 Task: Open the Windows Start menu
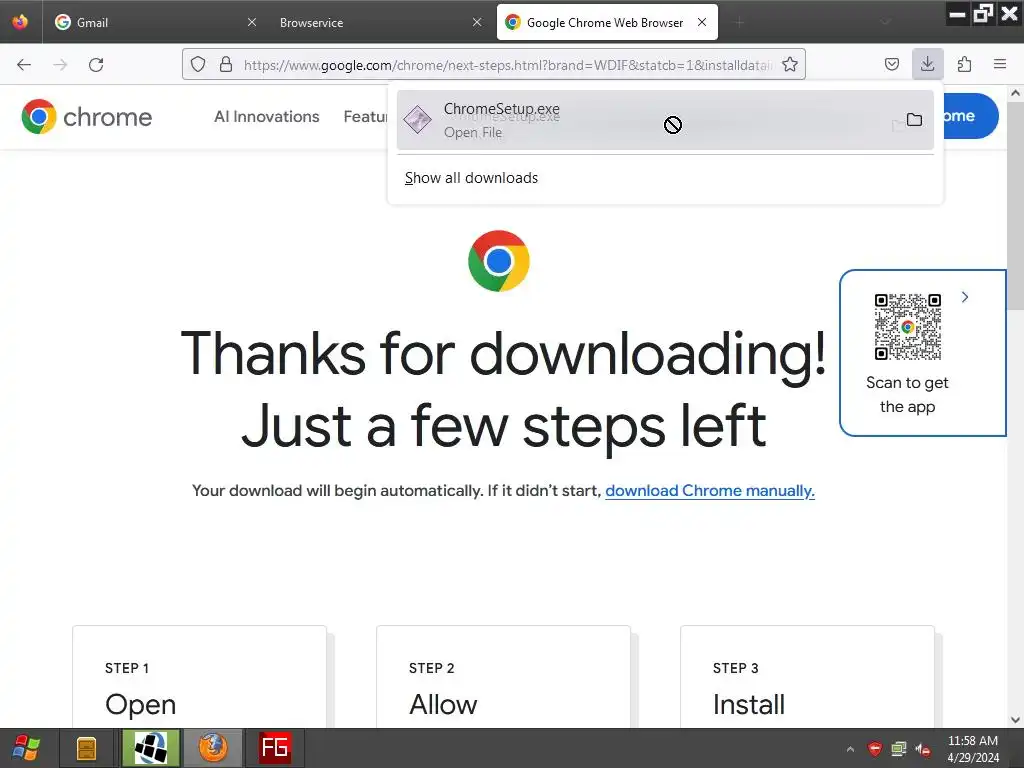(x=27, y=748)
